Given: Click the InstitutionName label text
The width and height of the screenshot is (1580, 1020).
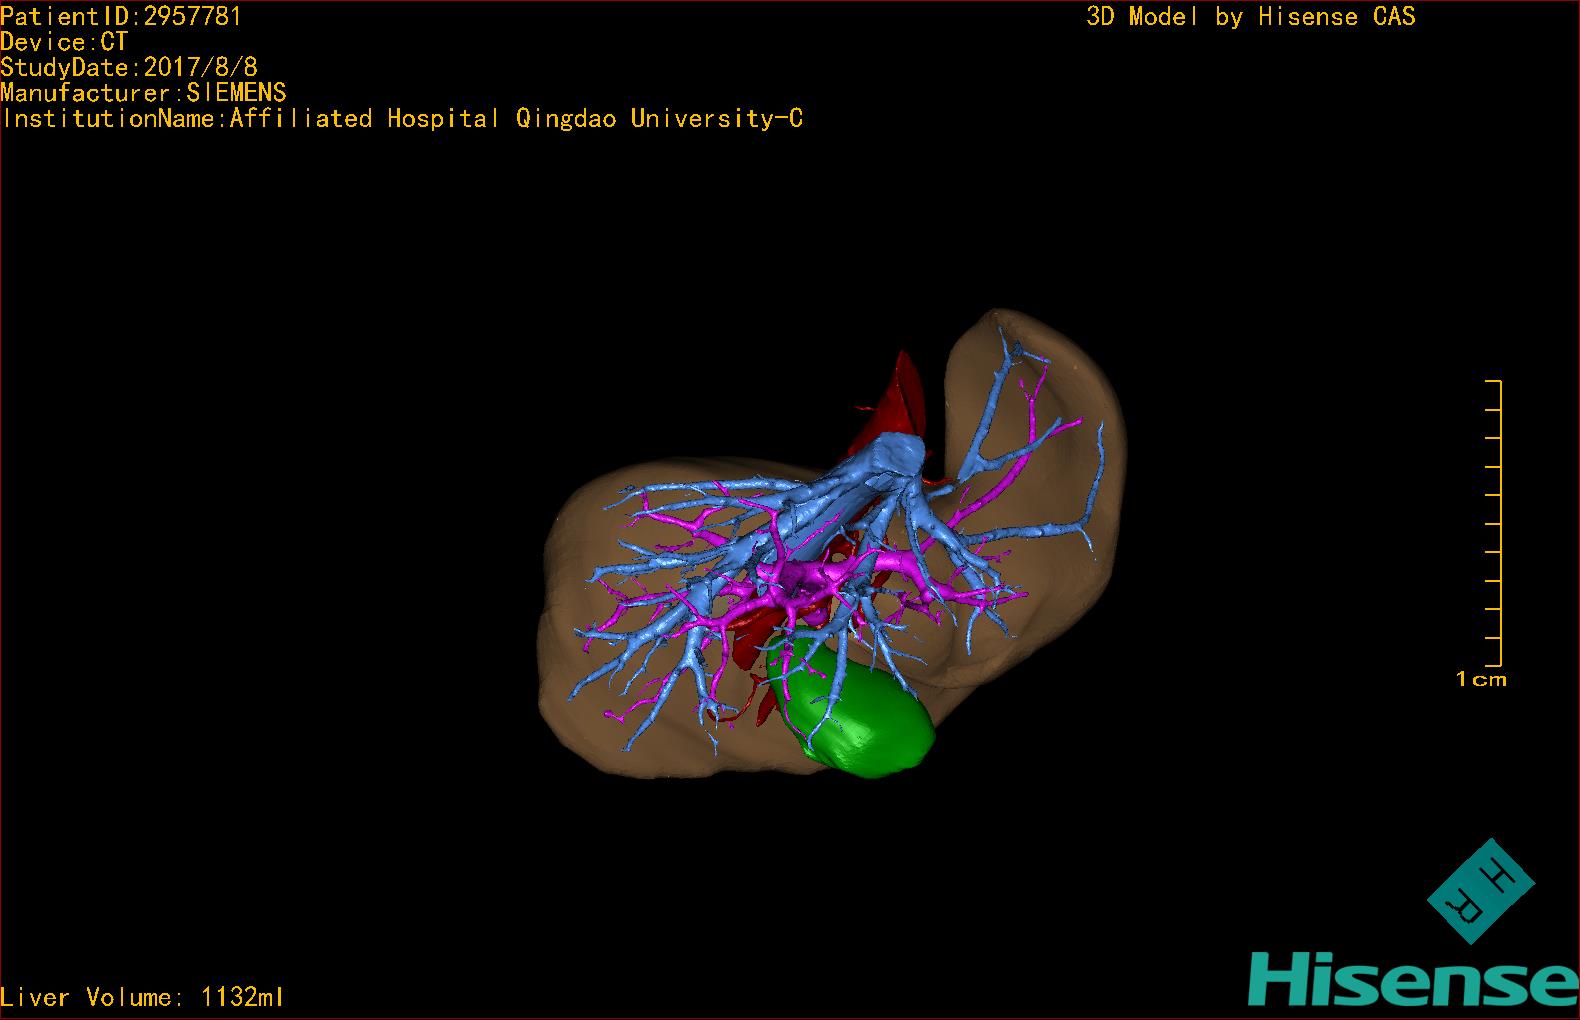Looking at the screenshot, I should coord(114,119).
